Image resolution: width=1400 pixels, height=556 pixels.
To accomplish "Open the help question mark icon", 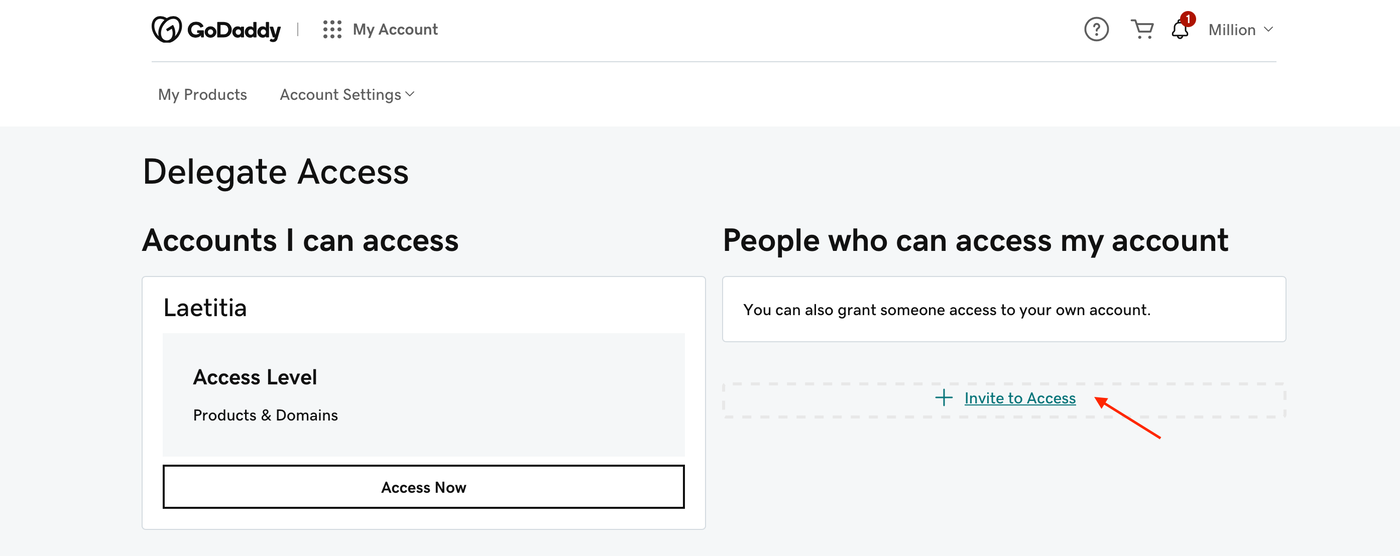I will click(x=1096, y=30).
